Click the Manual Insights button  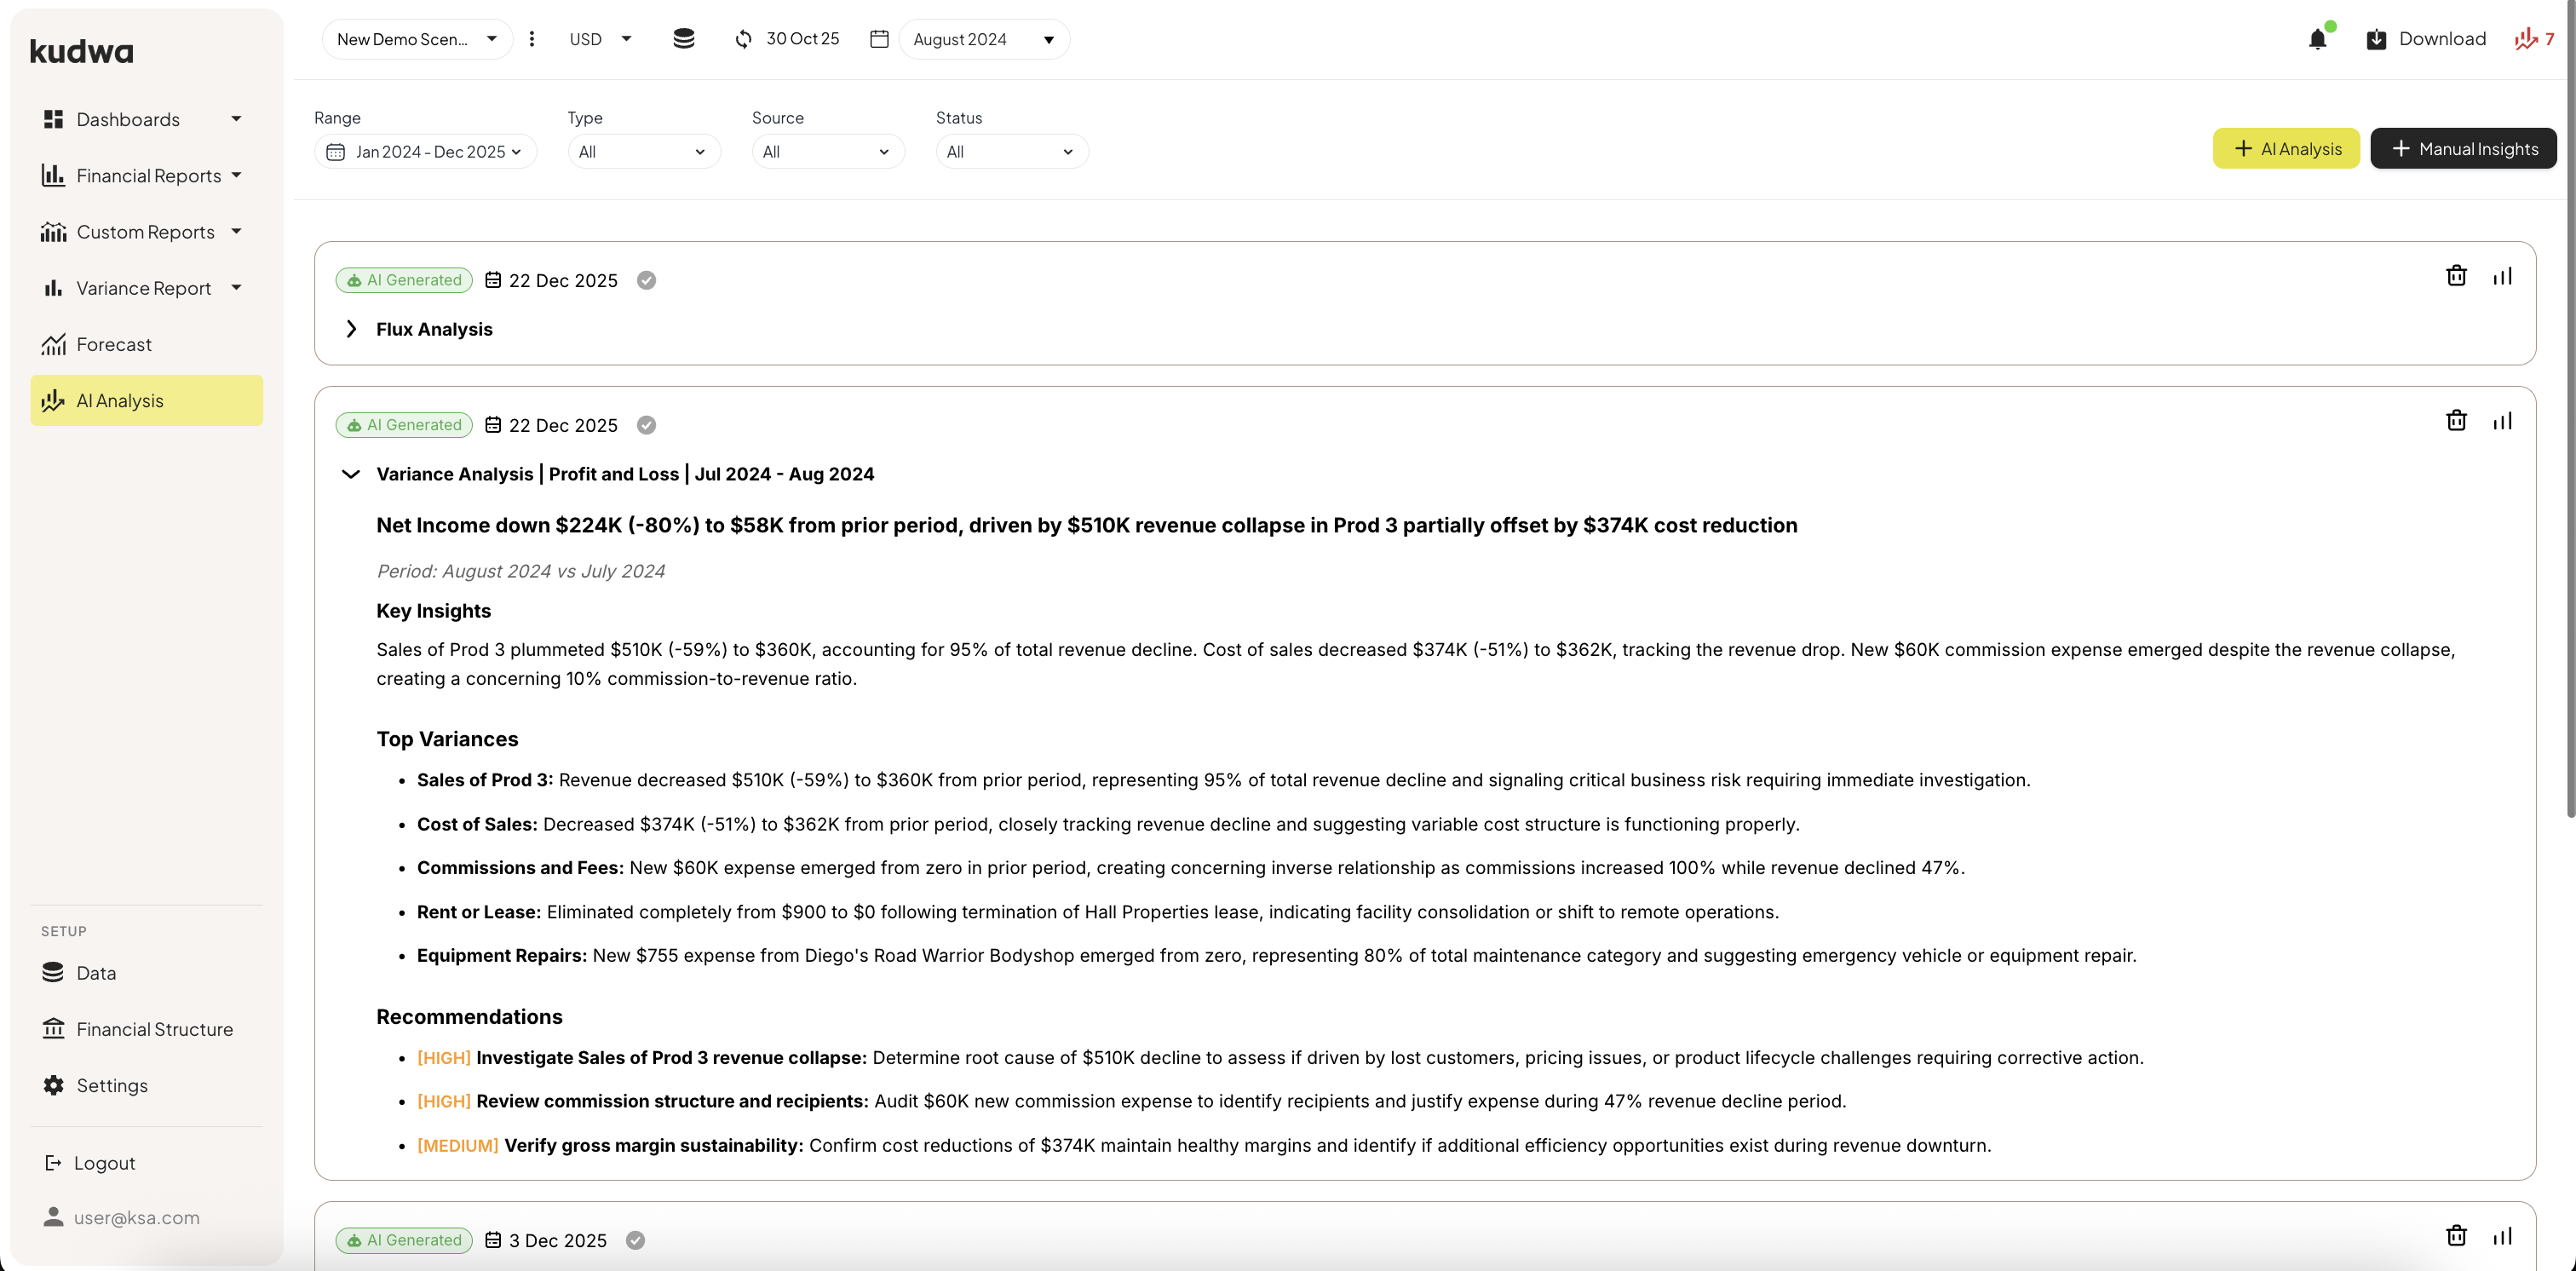[x=2463, y=148]
